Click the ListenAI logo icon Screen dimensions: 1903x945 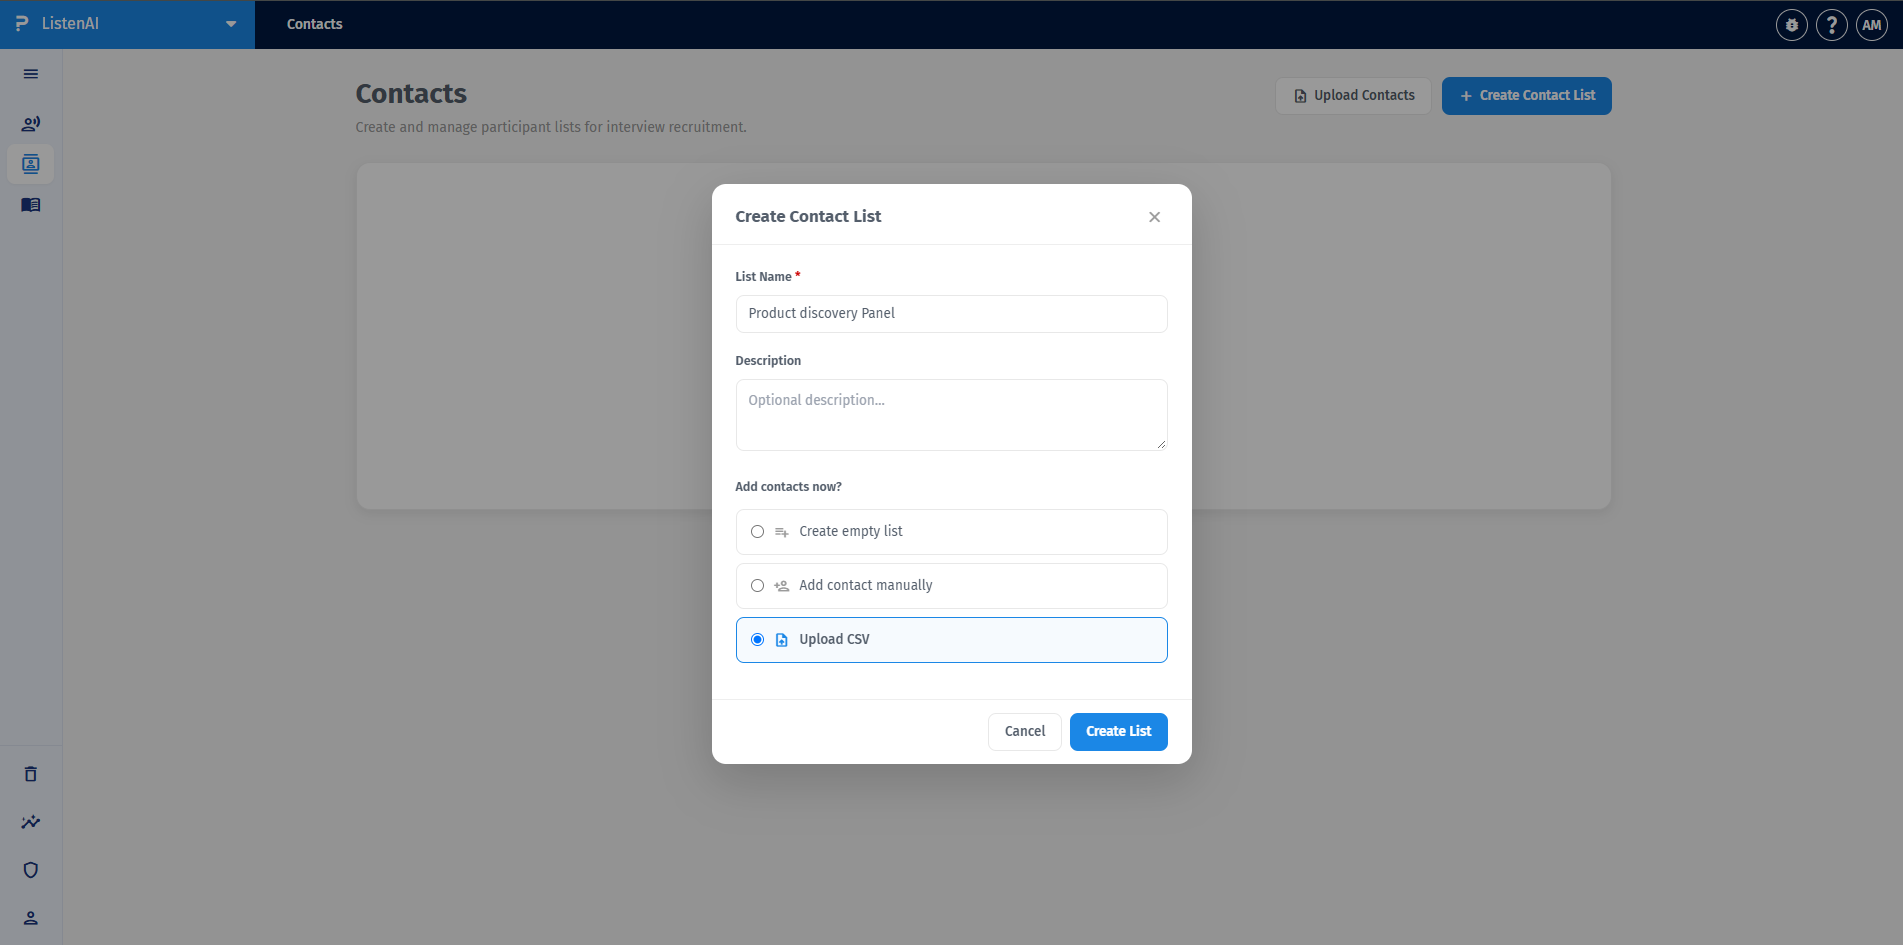coord(22,23)
